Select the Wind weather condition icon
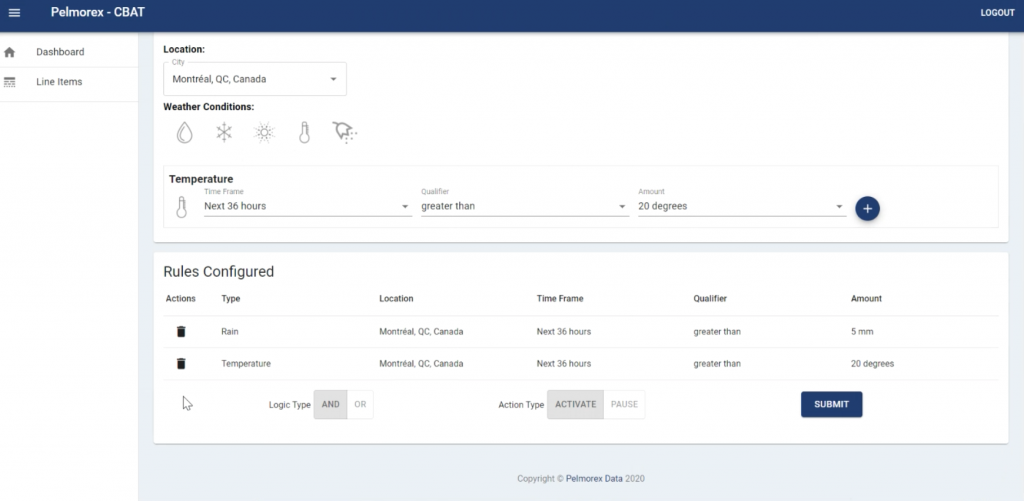1024x501 pixels. 344,133
